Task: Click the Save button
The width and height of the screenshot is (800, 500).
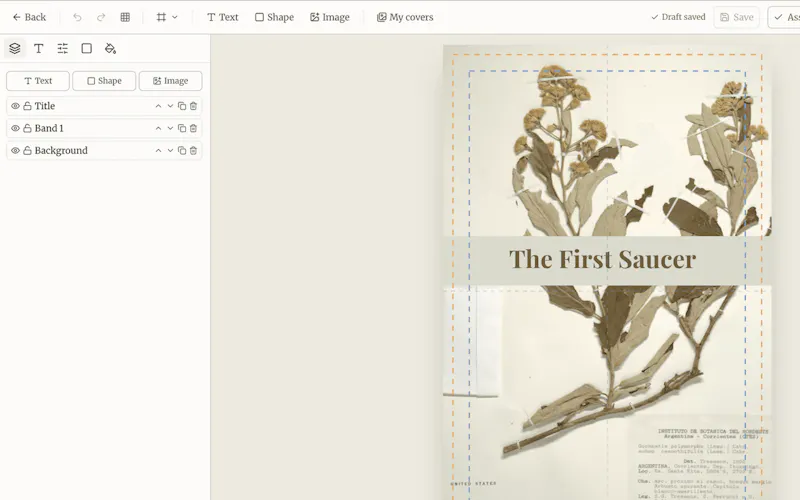Action: click(737, 17)
